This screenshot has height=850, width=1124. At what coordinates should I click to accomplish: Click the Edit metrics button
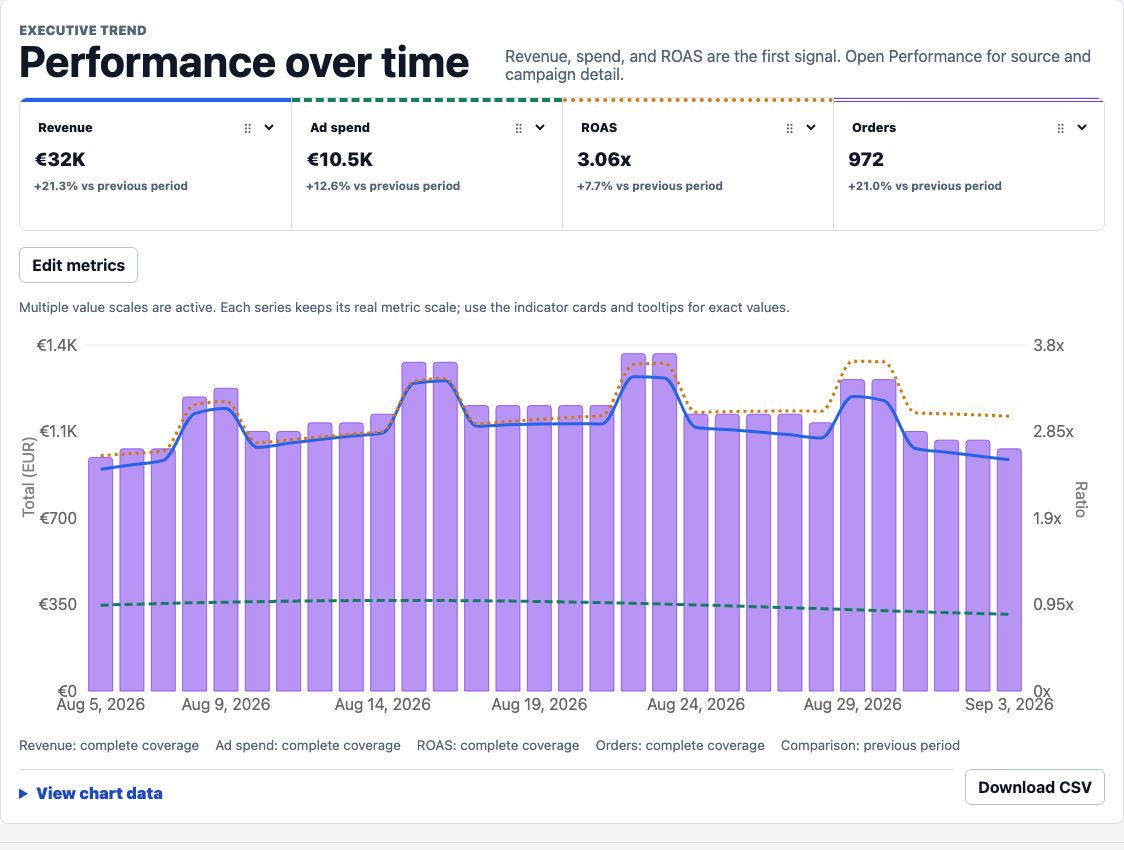(78, 265)
